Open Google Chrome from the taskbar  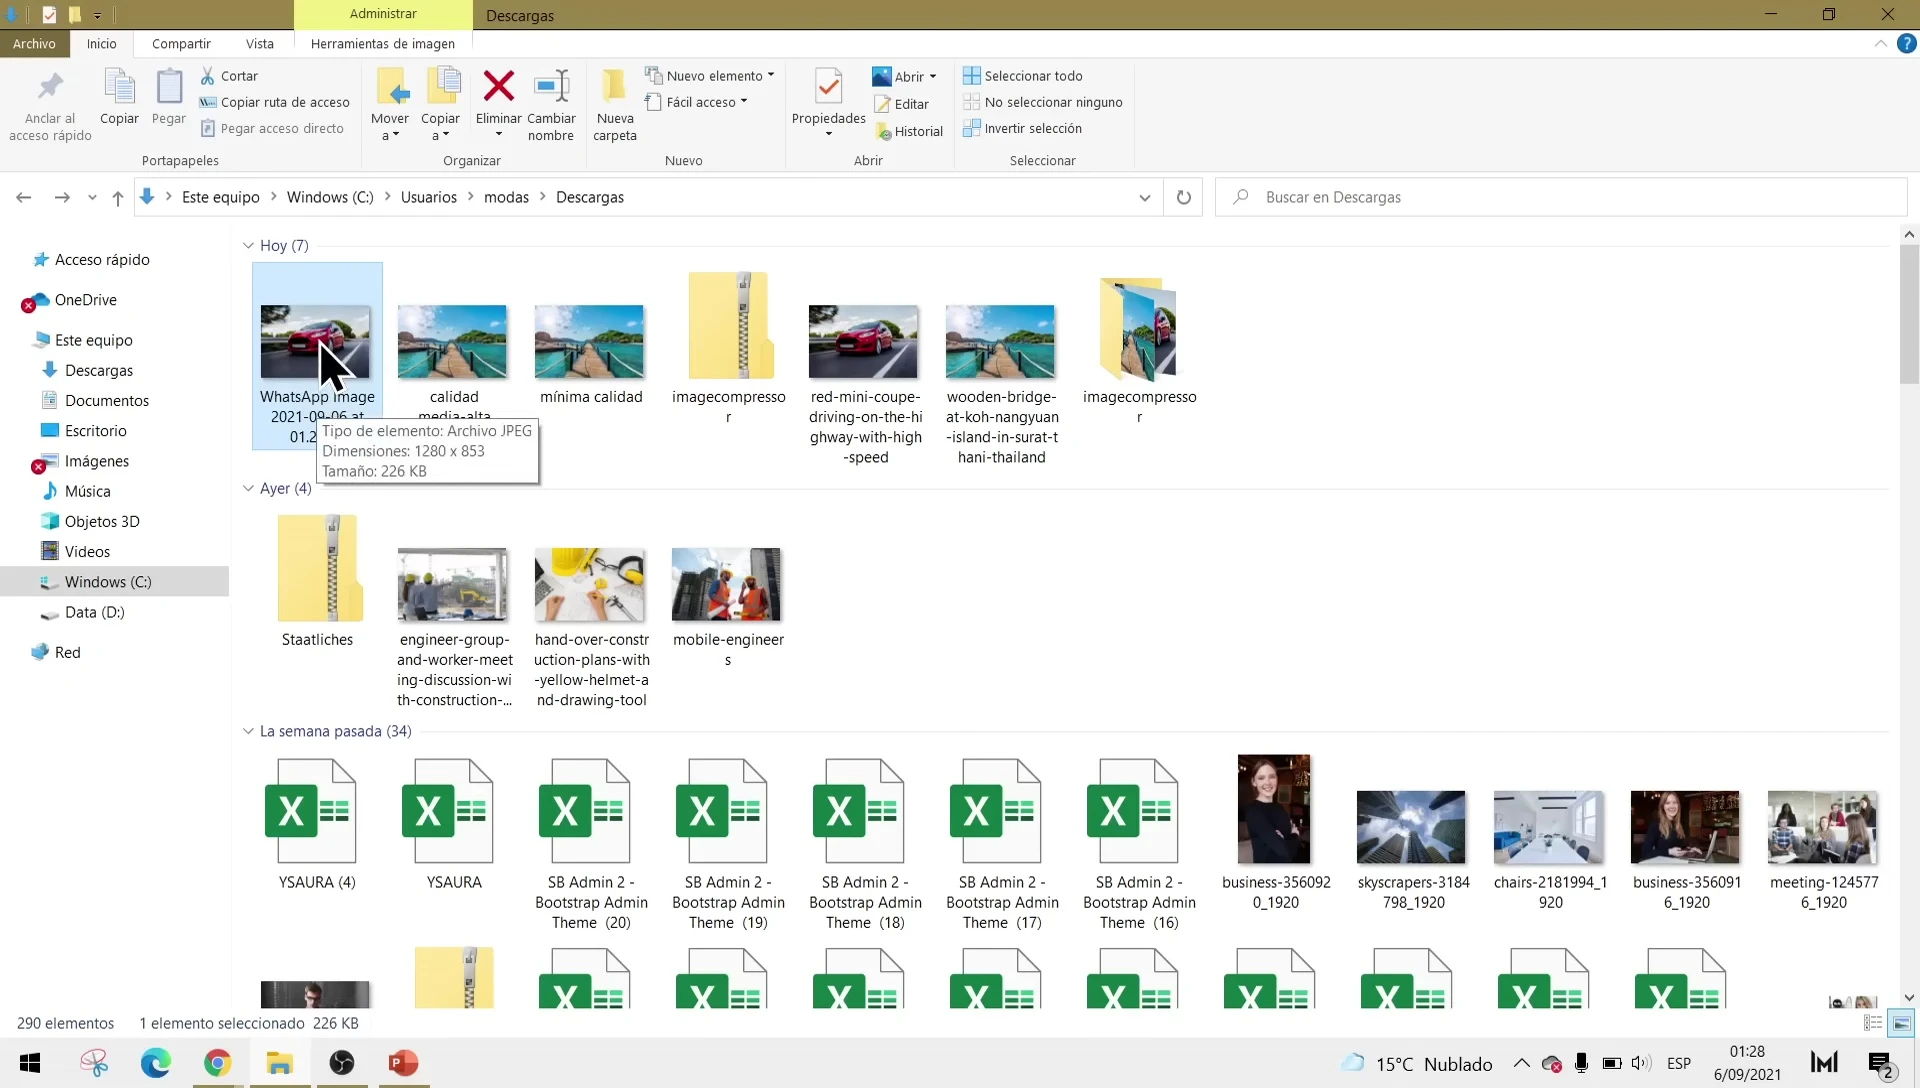pos(217,1063)
